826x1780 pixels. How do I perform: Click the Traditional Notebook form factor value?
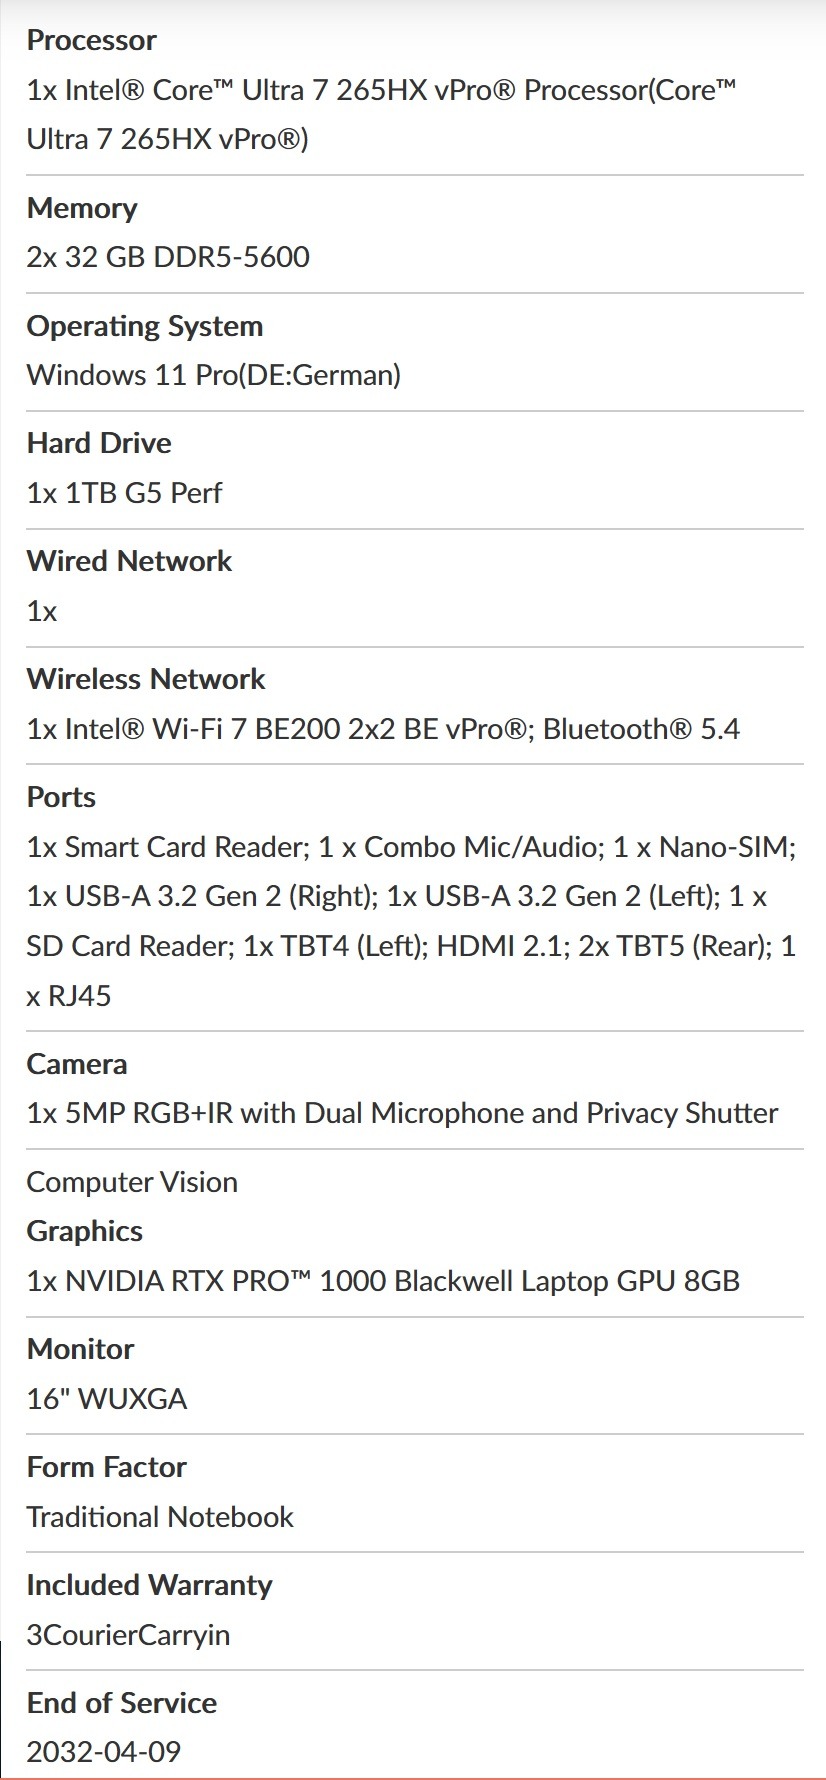click(x=160, y=1517)
